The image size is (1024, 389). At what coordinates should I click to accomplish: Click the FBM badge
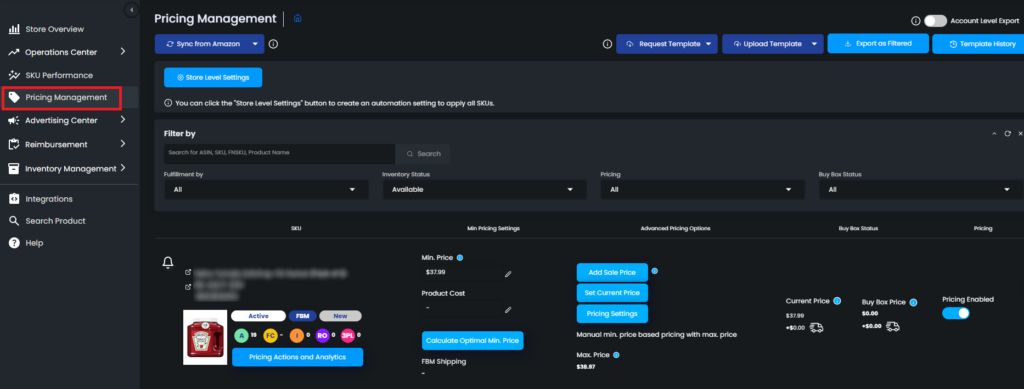point(302,316)
